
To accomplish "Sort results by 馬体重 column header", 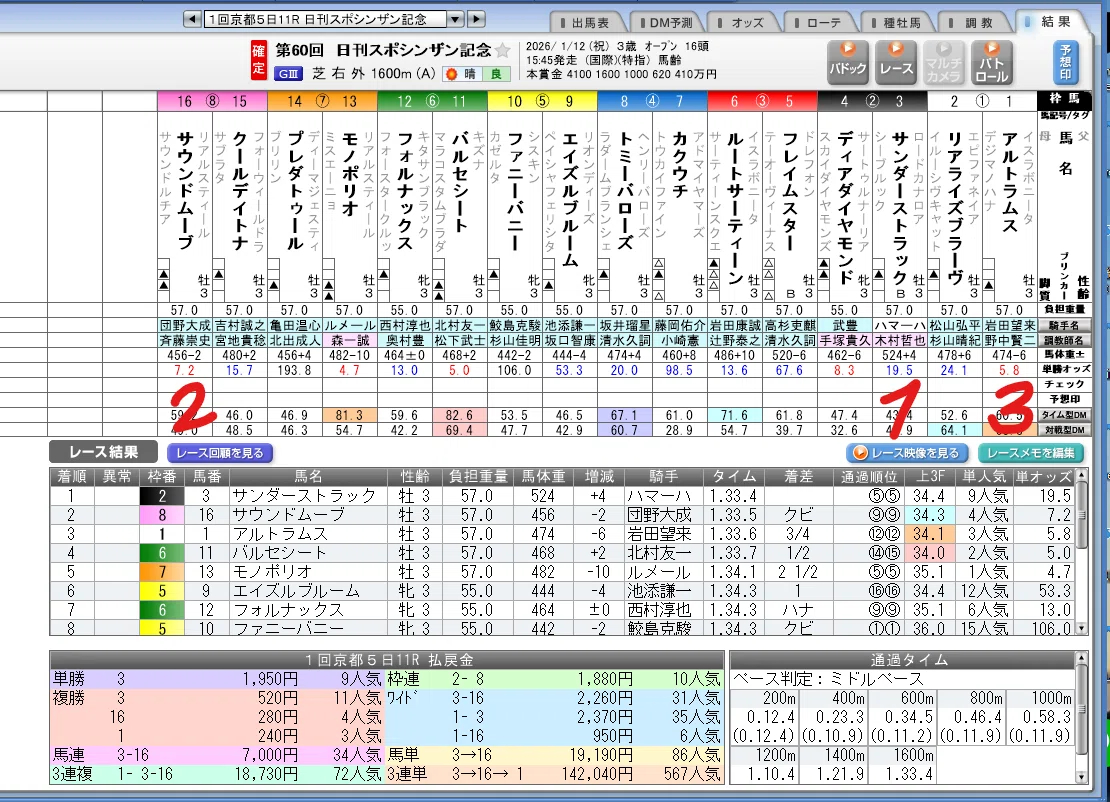I will 543,476.
